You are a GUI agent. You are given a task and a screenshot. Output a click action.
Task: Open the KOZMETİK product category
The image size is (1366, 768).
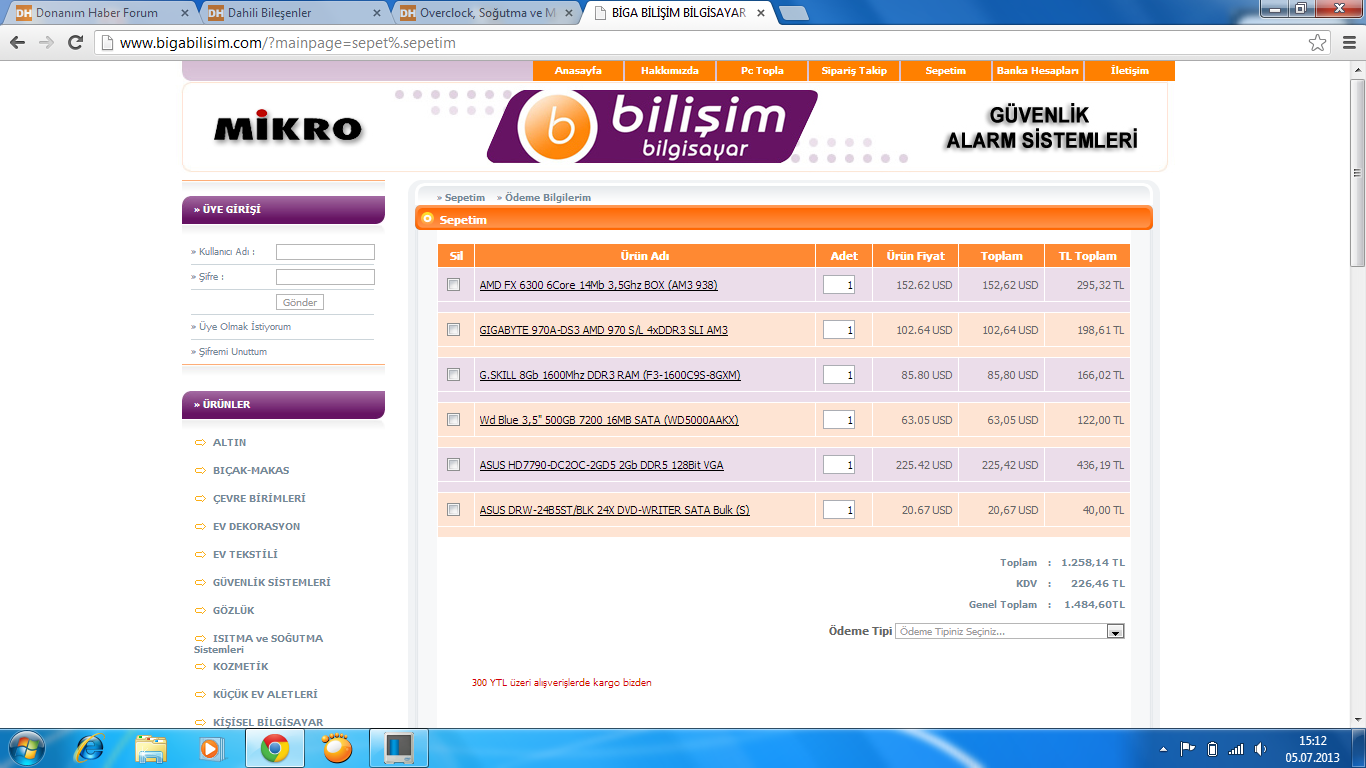pyautogui.click(x=240, y=666)
